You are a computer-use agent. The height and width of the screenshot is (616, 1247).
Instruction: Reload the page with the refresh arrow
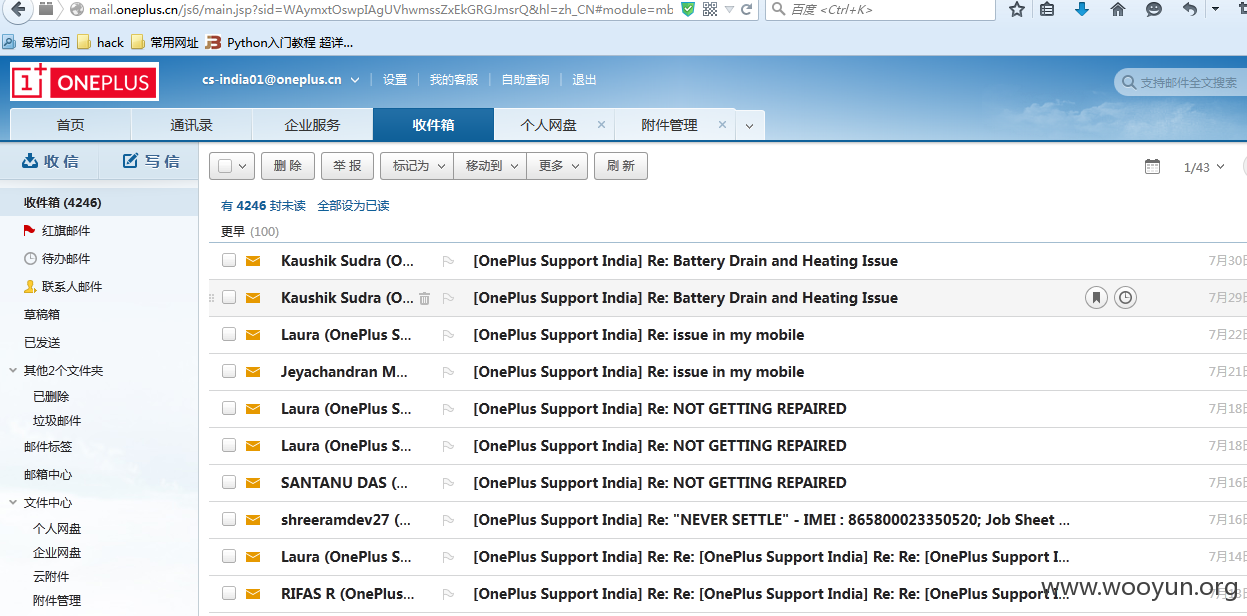pyautogui.click(x=747, y=9)
